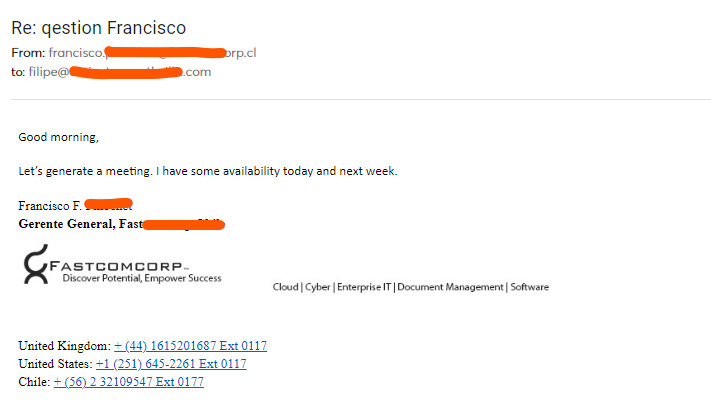Click the 'Good morning,' greeting text
This screenshot has width=711, height=400.
(x=59, y=137)
